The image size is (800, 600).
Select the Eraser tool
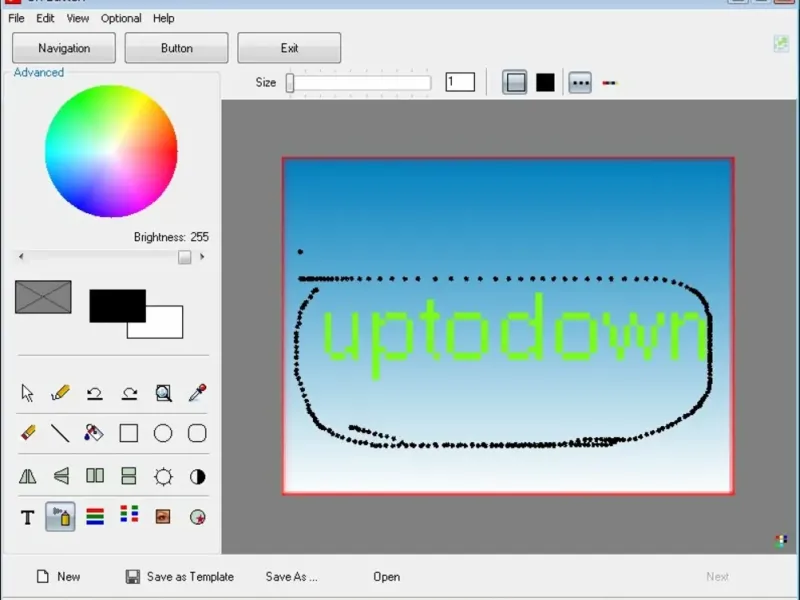tap(28, 433)
